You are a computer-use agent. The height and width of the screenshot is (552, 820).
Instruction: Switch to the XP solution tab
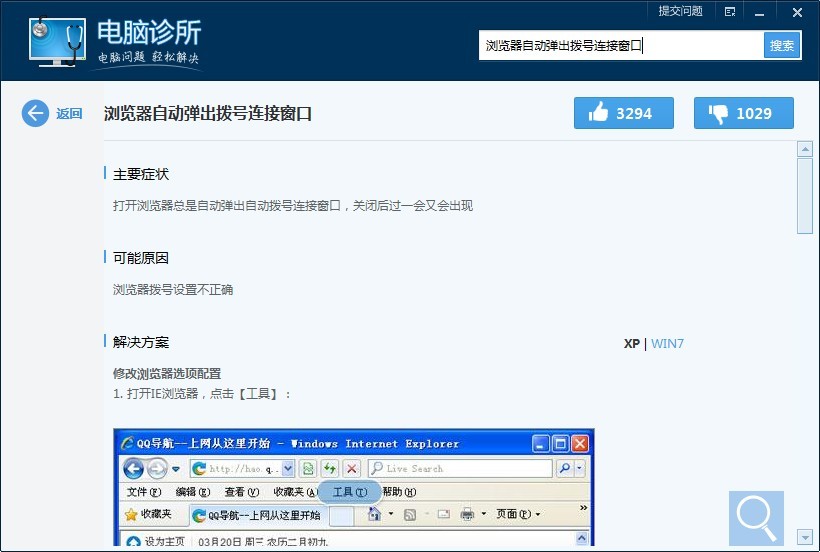coord(631,343)
